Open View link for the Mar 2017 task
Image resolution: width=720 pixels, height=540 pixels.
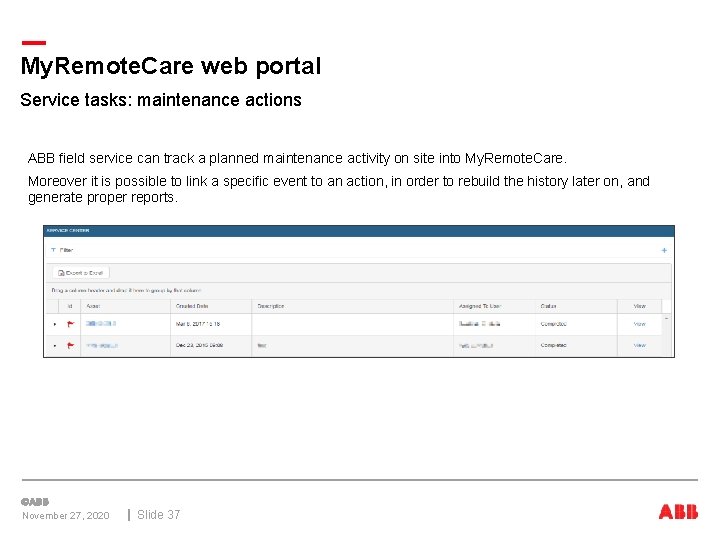(x=639, y=324)
